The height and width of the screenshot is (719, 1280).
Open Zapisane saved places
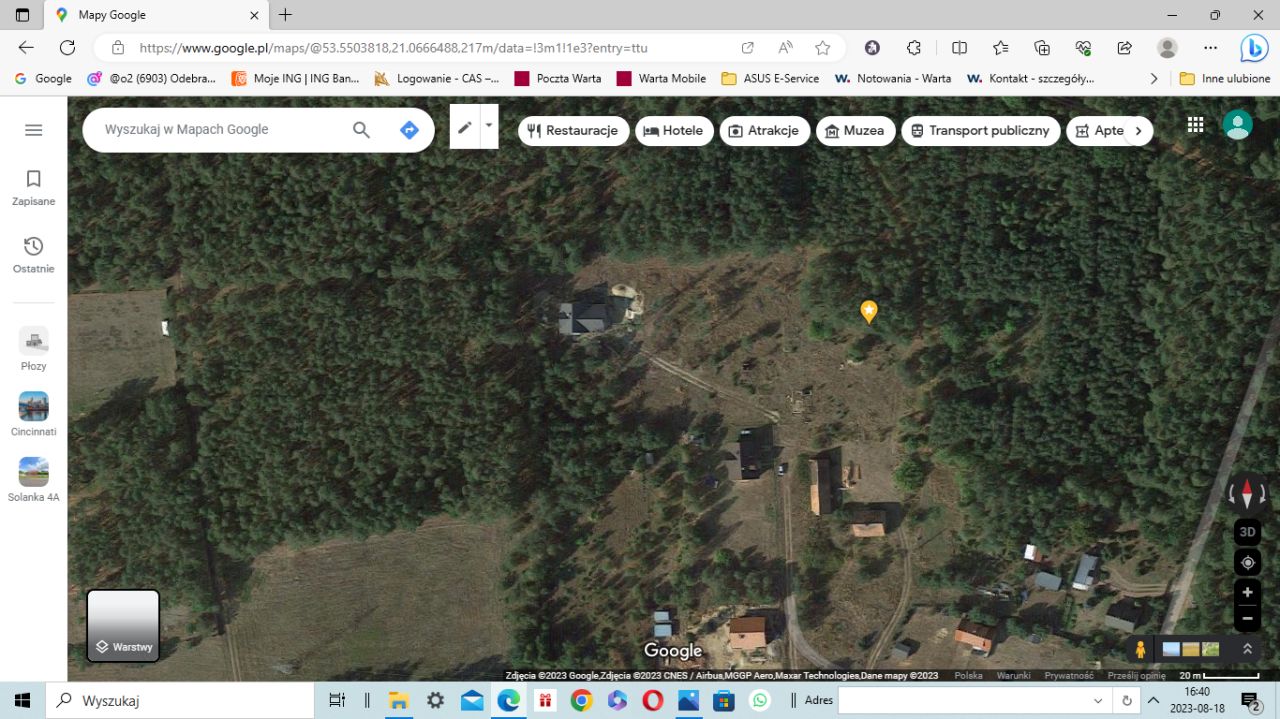[x=34, y=188]
